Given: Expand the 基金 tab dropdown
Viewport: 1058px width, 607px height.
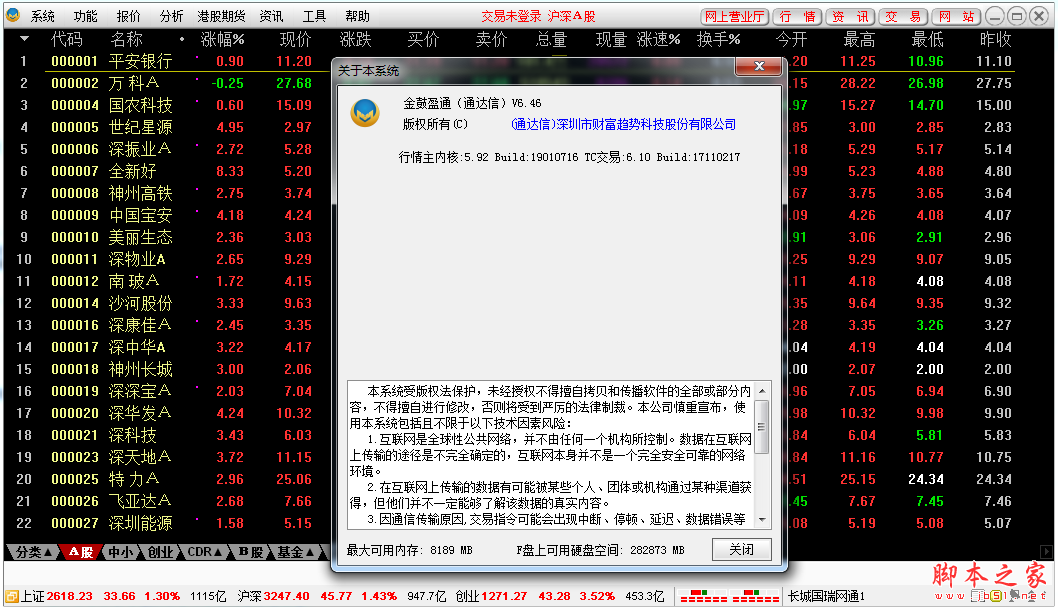Looking at the screenshot, I should click(296, 552).
